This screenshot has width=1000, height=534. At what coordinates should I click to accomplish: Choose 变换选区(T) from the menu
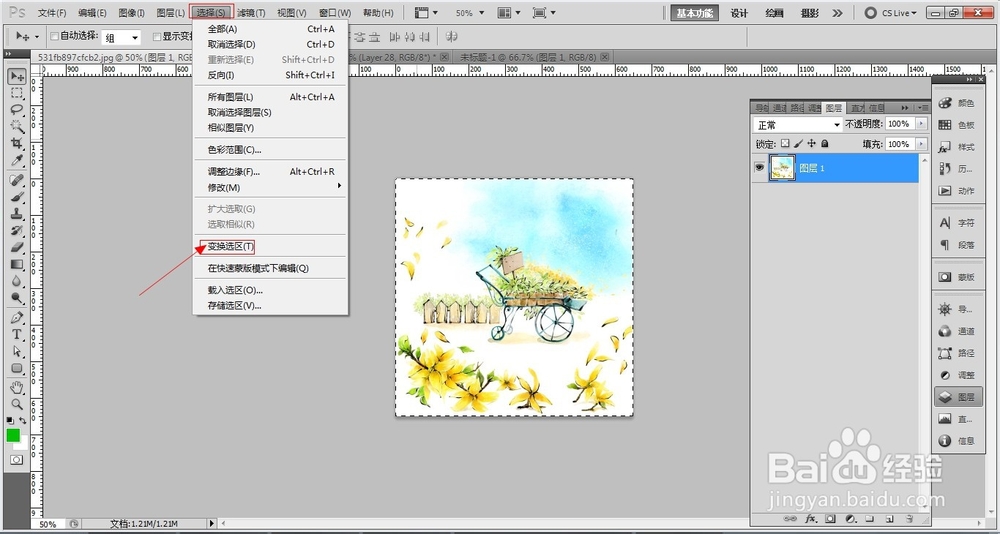click(x=231, y=246)
